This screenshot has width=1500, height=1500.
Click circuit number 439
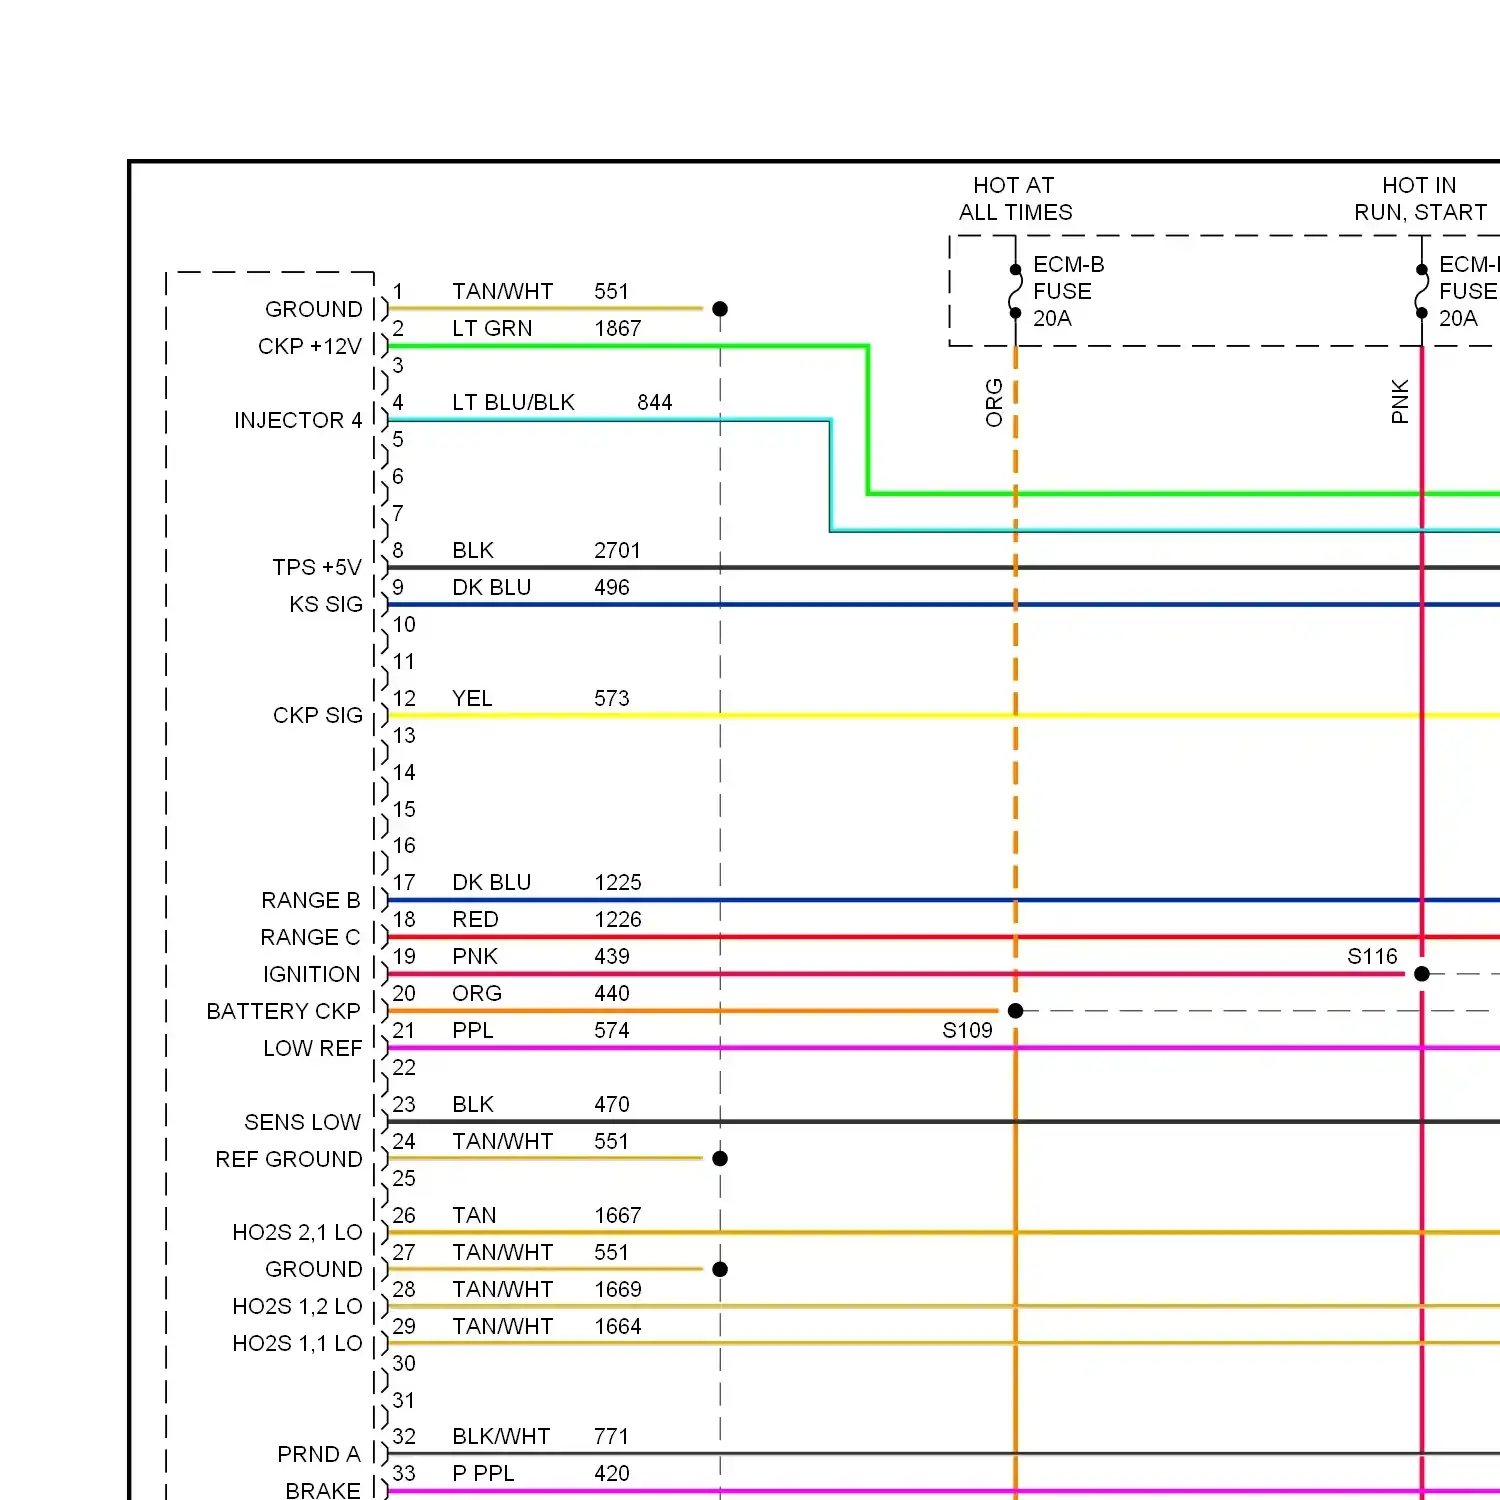[x=612, y=956]
